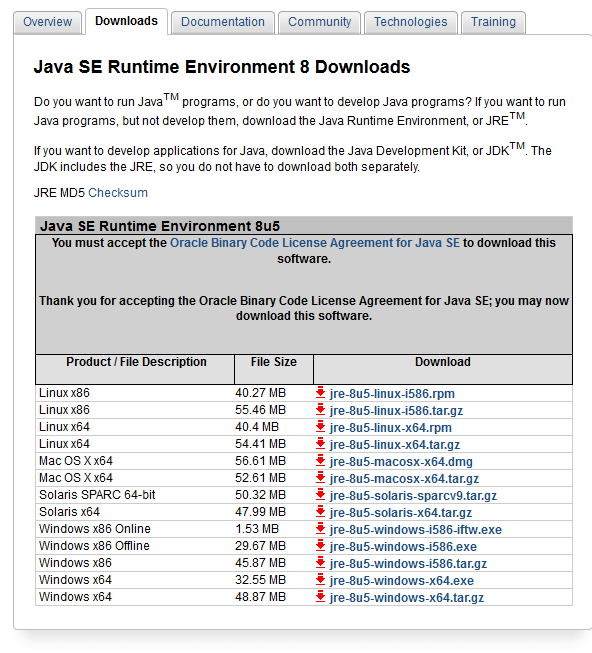Click the 56.61 MB file size cell
Image resolution: width=592 pixels, height=653 pixels.
(x=261, y=461)
